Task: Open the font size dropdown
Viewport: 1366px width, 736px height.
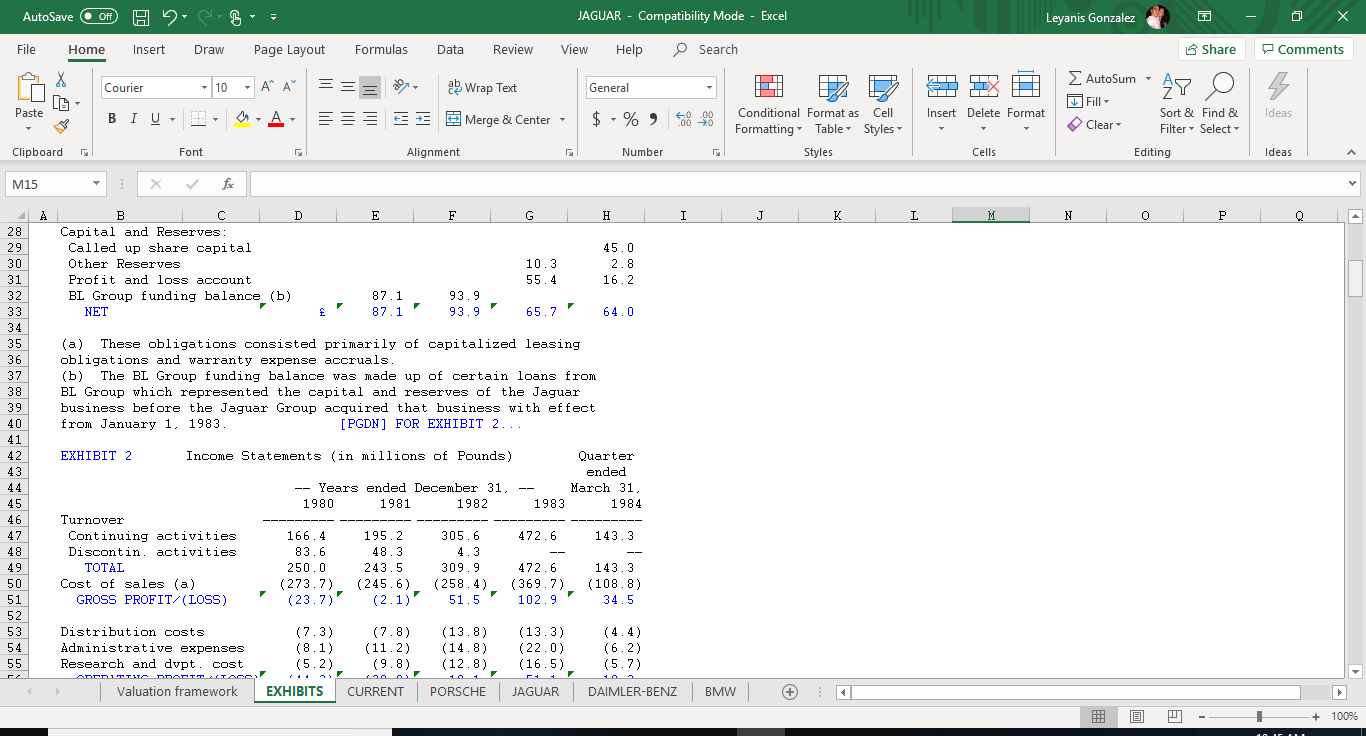Action: coord(247,88)
